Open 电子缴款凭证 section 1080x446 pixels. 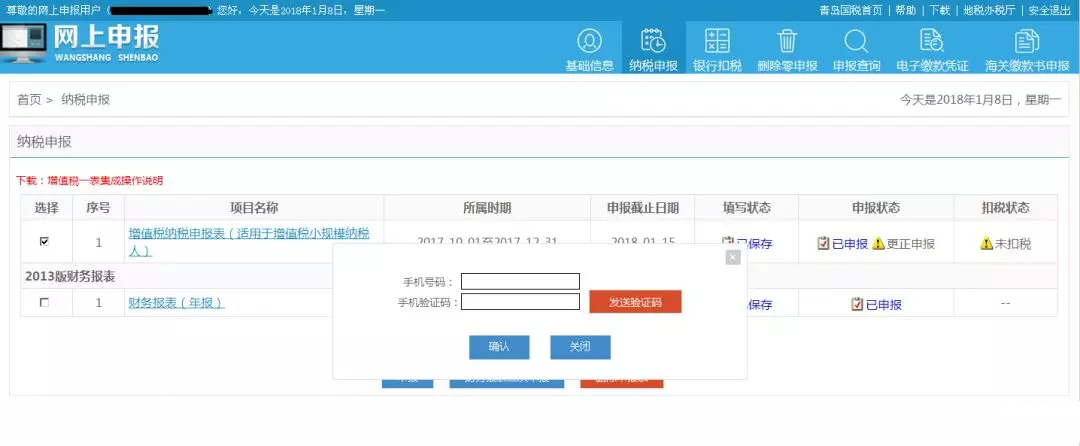coord(932,49)
